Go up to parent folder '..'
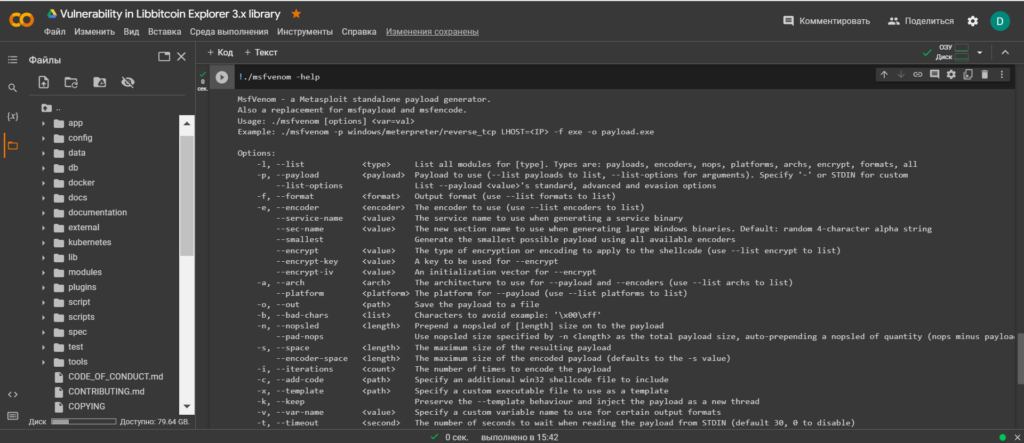 tap(50, 108)
